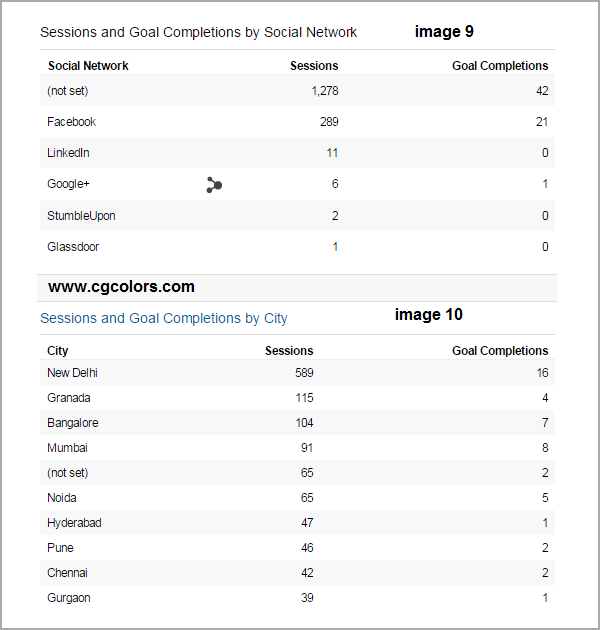Sort city table by Sessions header

[289, 351]
